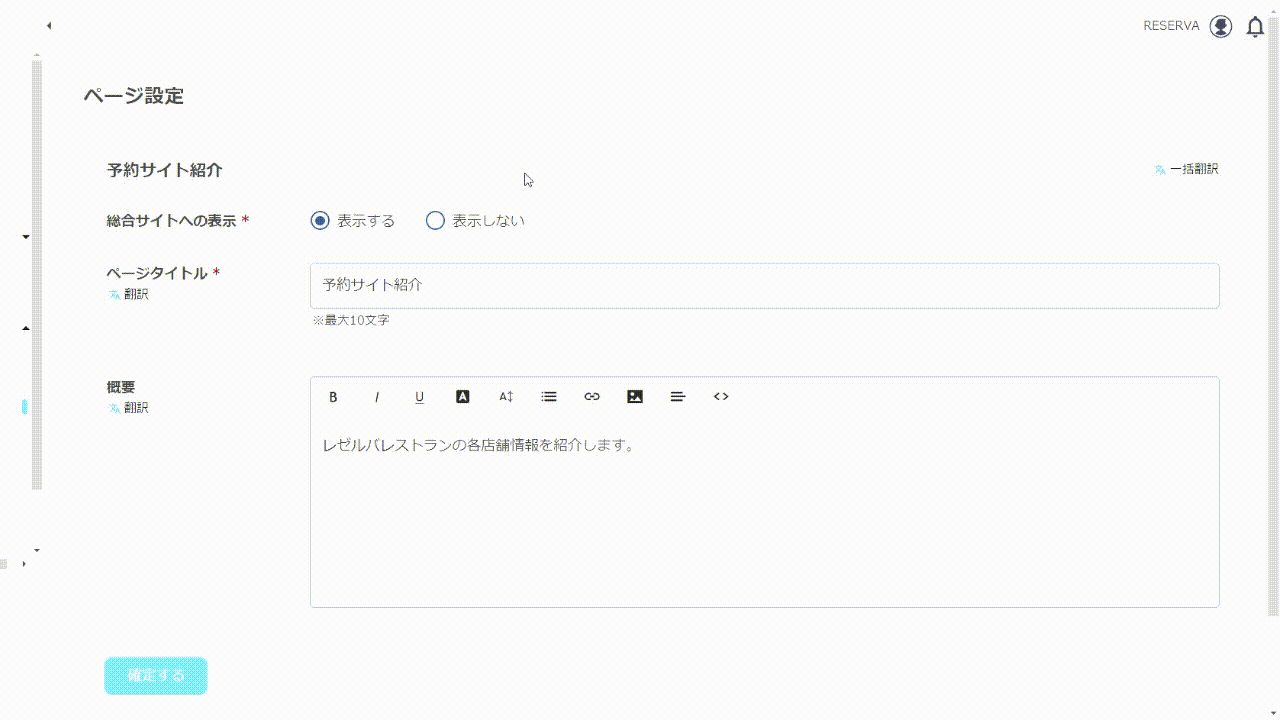This screenshot has height=720, width=1280.
Task: Switch to HTML code view
Action: (721, 397)
